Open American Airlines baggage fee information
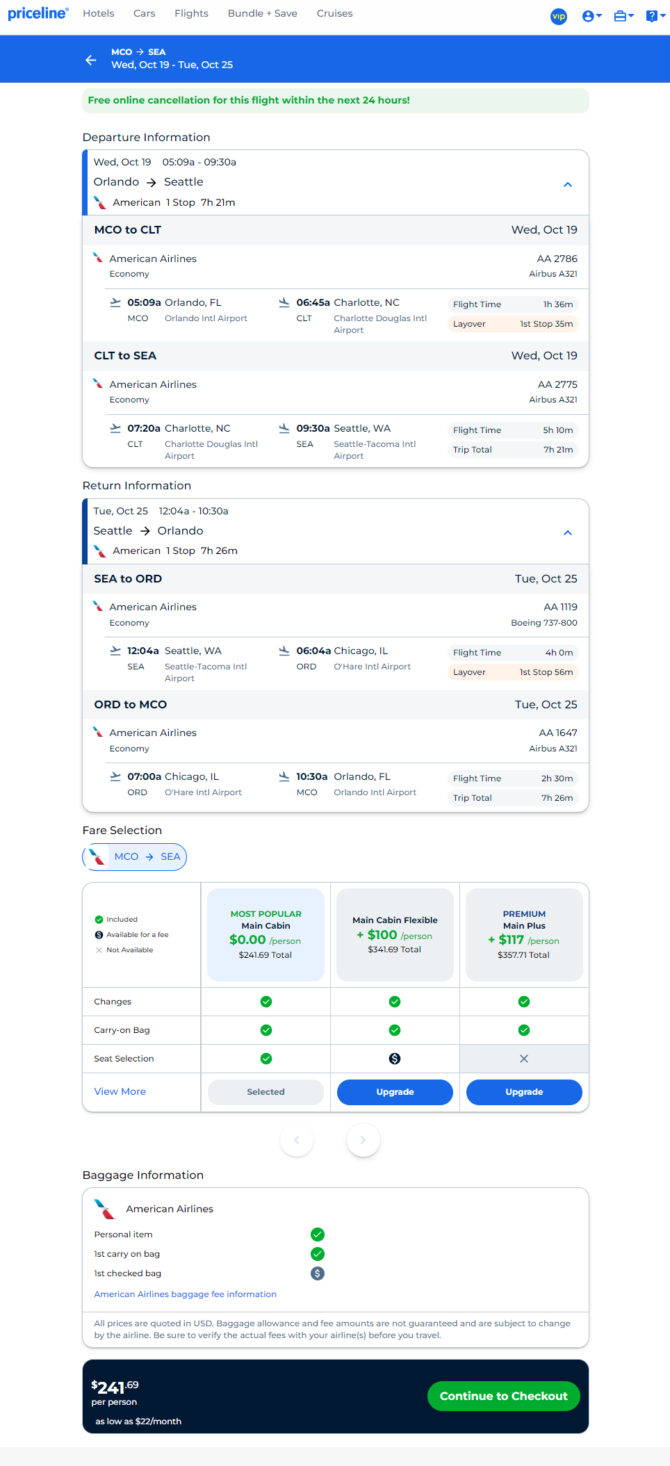 (x=185, y=1294)
